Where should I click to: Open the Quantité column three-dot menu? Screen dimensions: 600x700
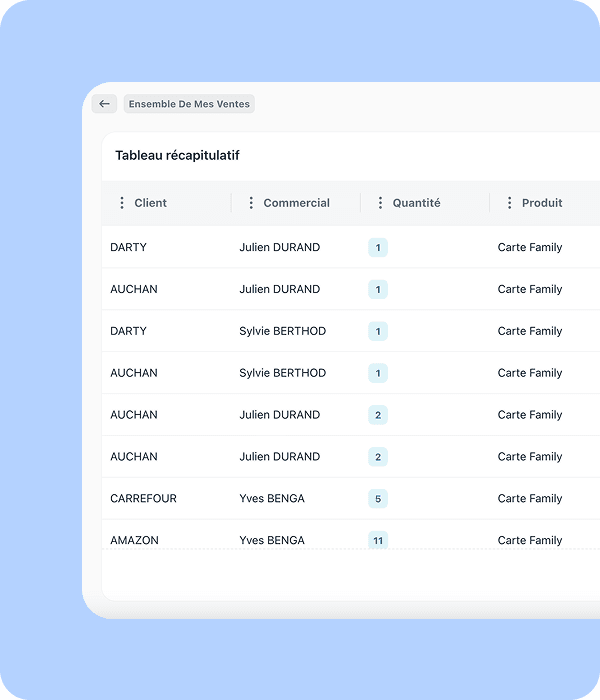click(380, 203)
